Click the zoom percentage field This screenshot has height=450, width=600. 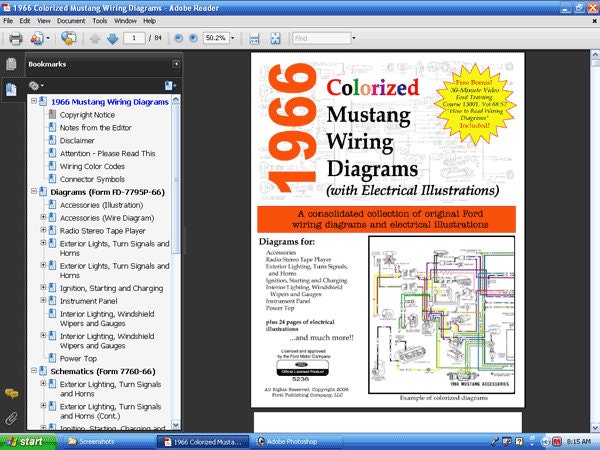click(216, 38)
